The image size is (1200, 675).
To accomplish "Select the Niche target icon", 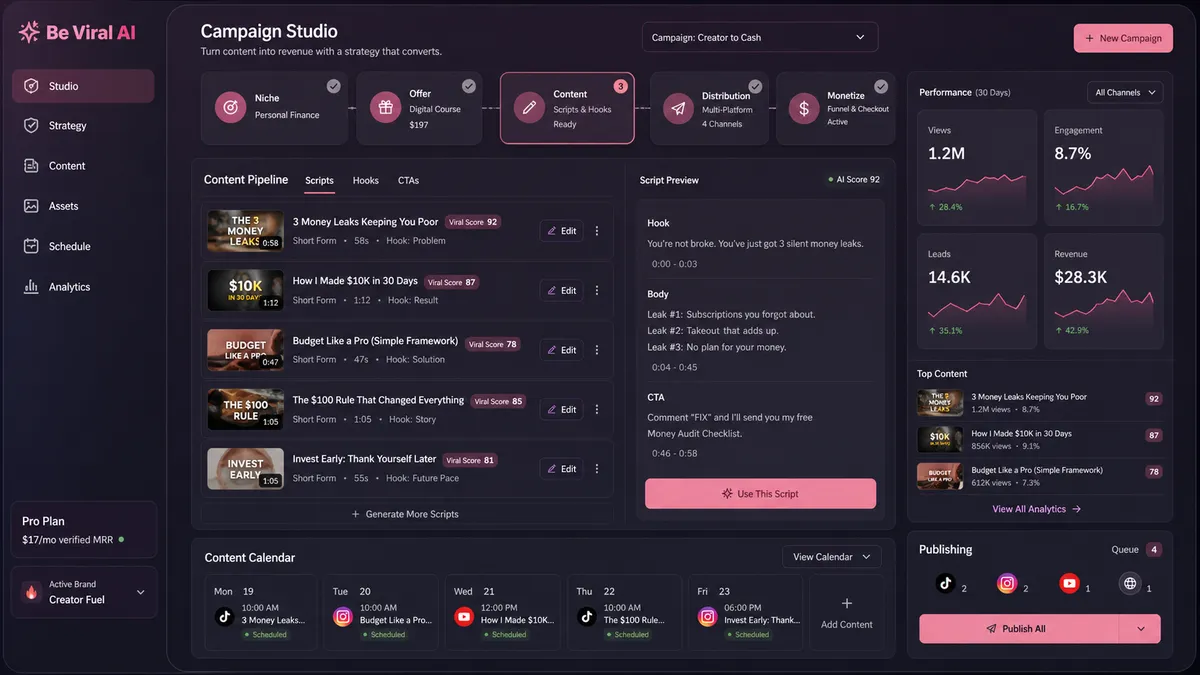I will pos(231,108).
